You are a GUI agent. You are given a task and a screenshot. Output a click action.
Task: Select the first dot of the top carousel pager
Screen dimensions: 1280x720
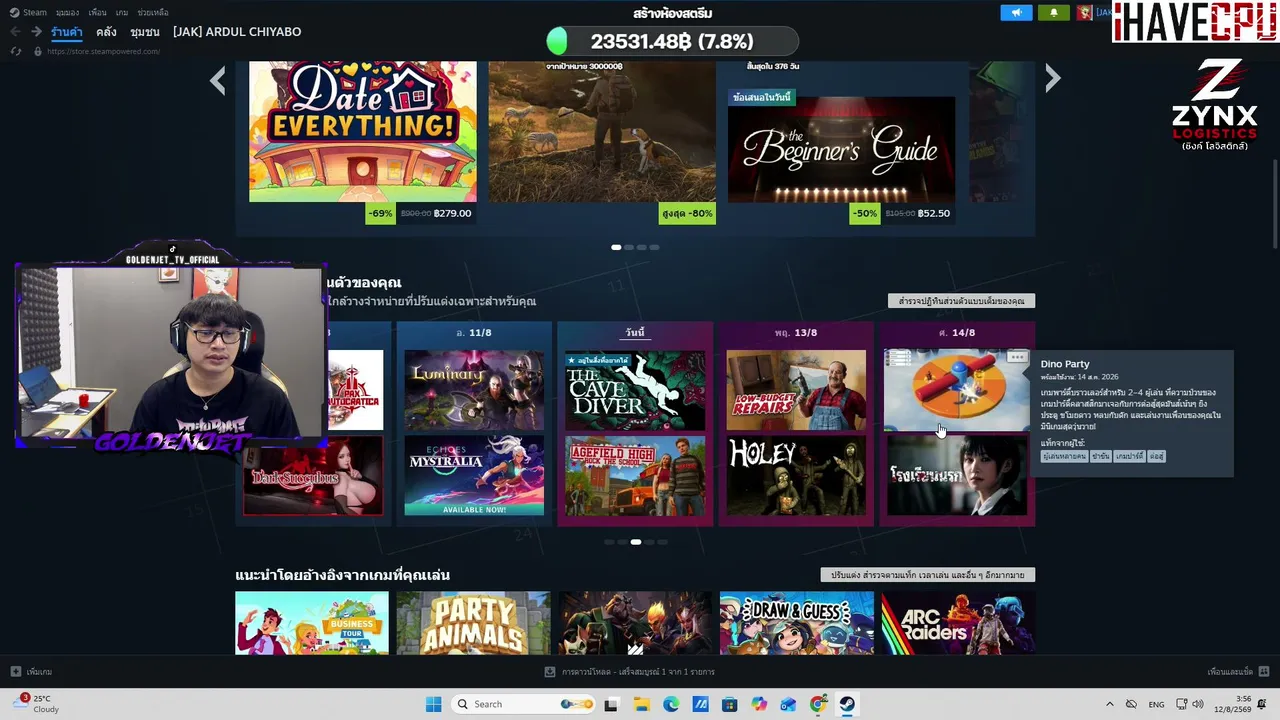click(616, 247)
